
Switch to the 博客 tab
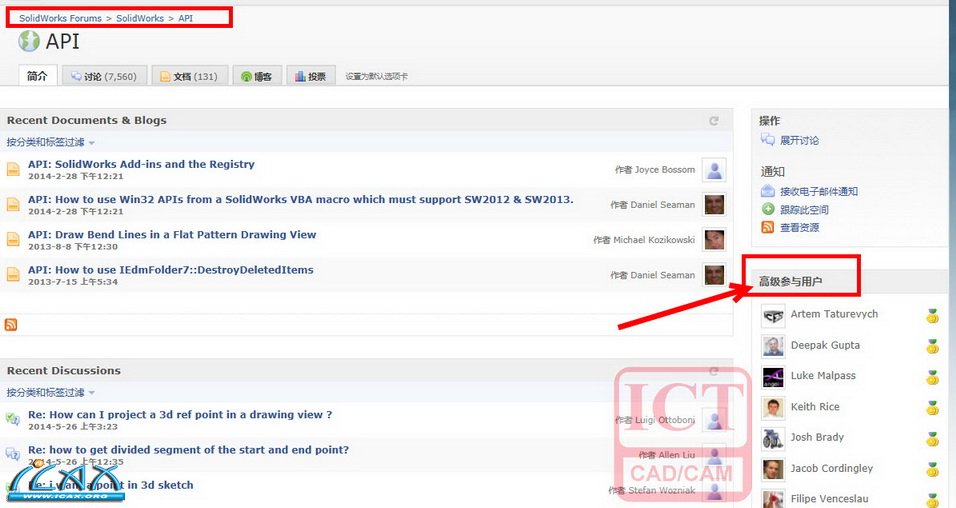point(257,76)
